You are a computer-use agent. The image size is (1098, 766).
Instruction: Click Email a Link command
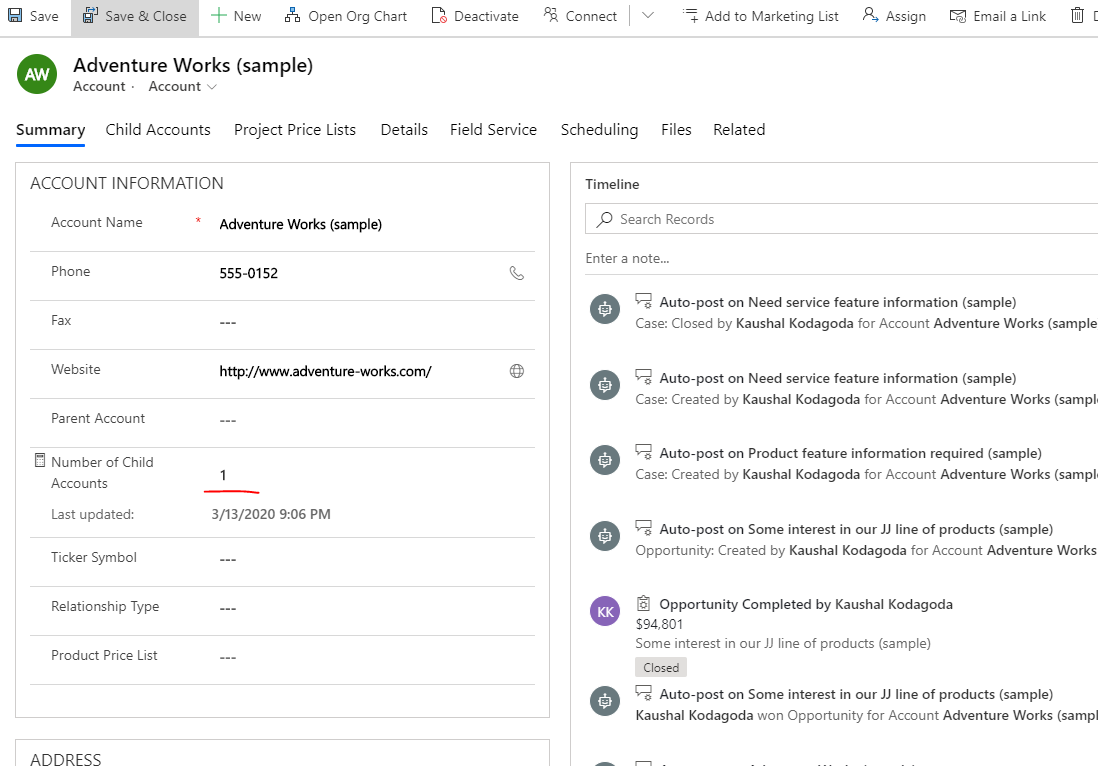coord(997,16)
